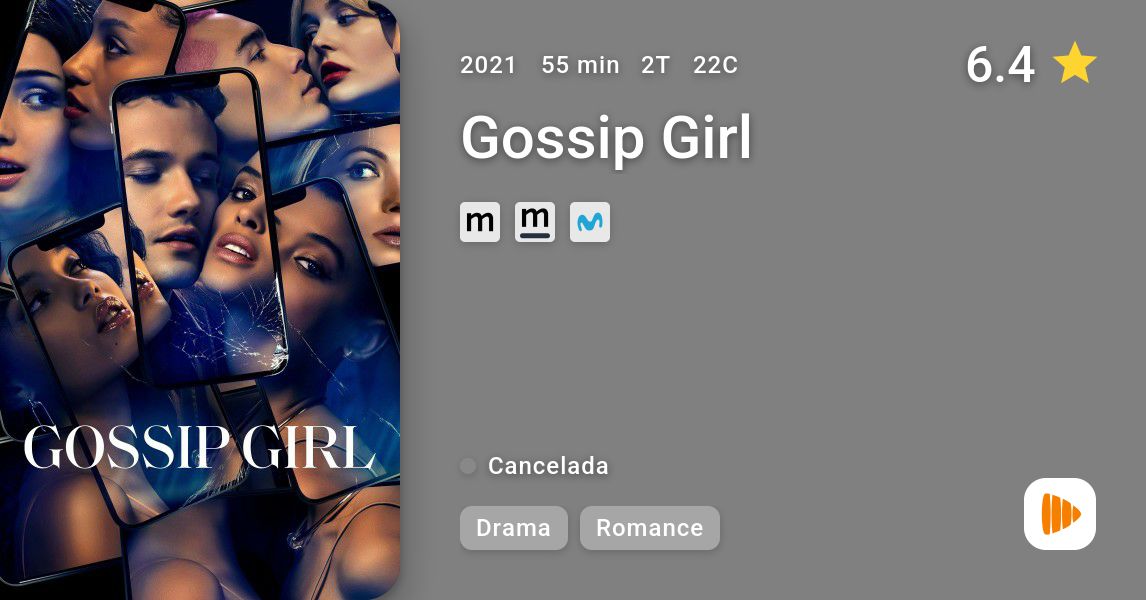
Task: Open the underlined 'm' streaming provider icon
Action: tap(535, 222)
